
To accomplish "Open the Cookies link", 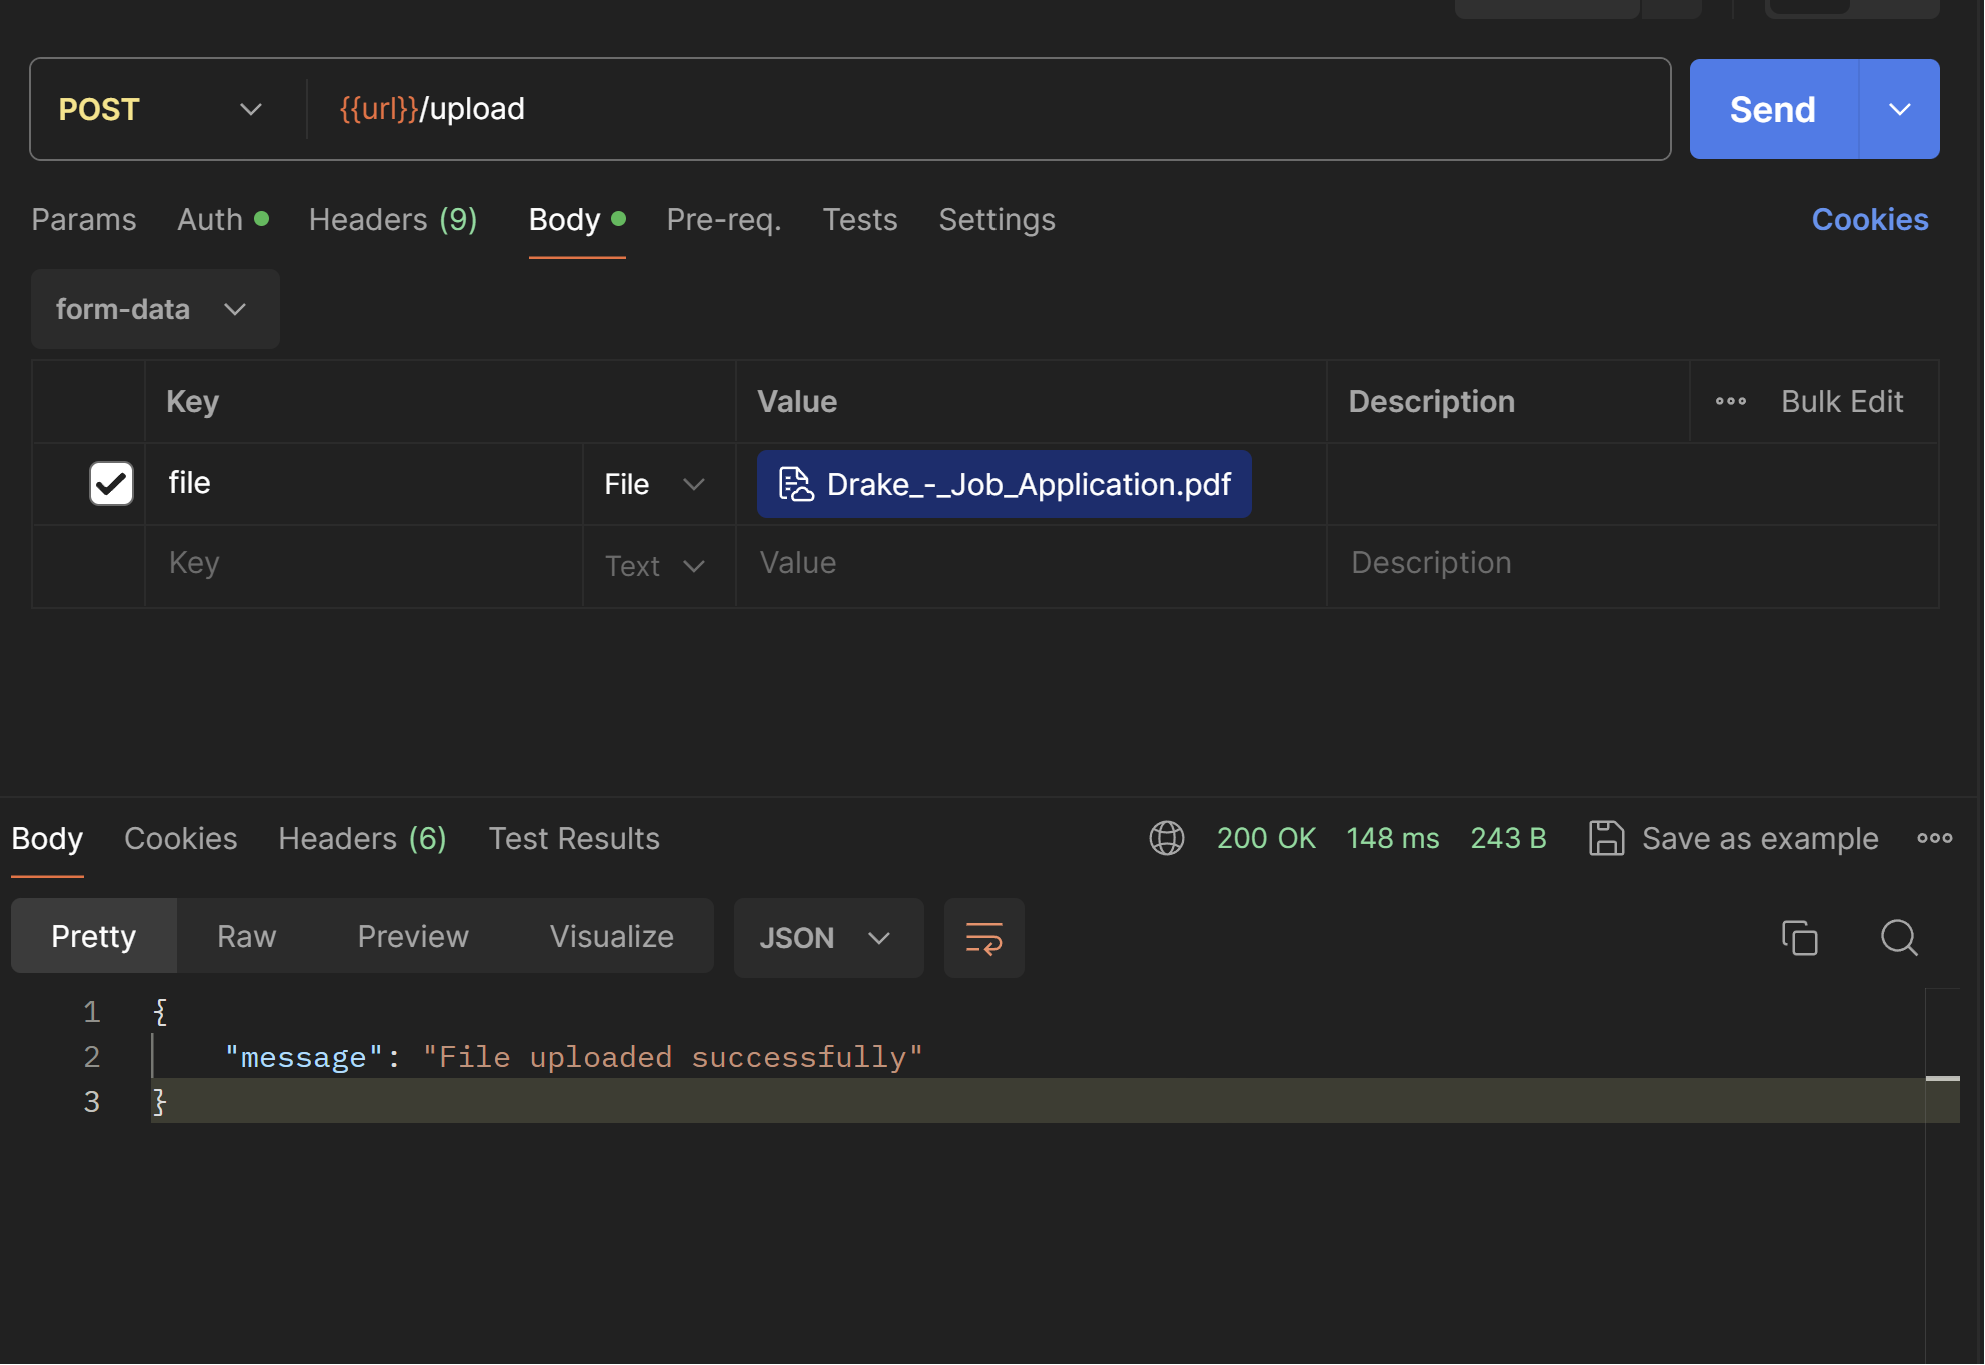I will (x=1869, y=219).
